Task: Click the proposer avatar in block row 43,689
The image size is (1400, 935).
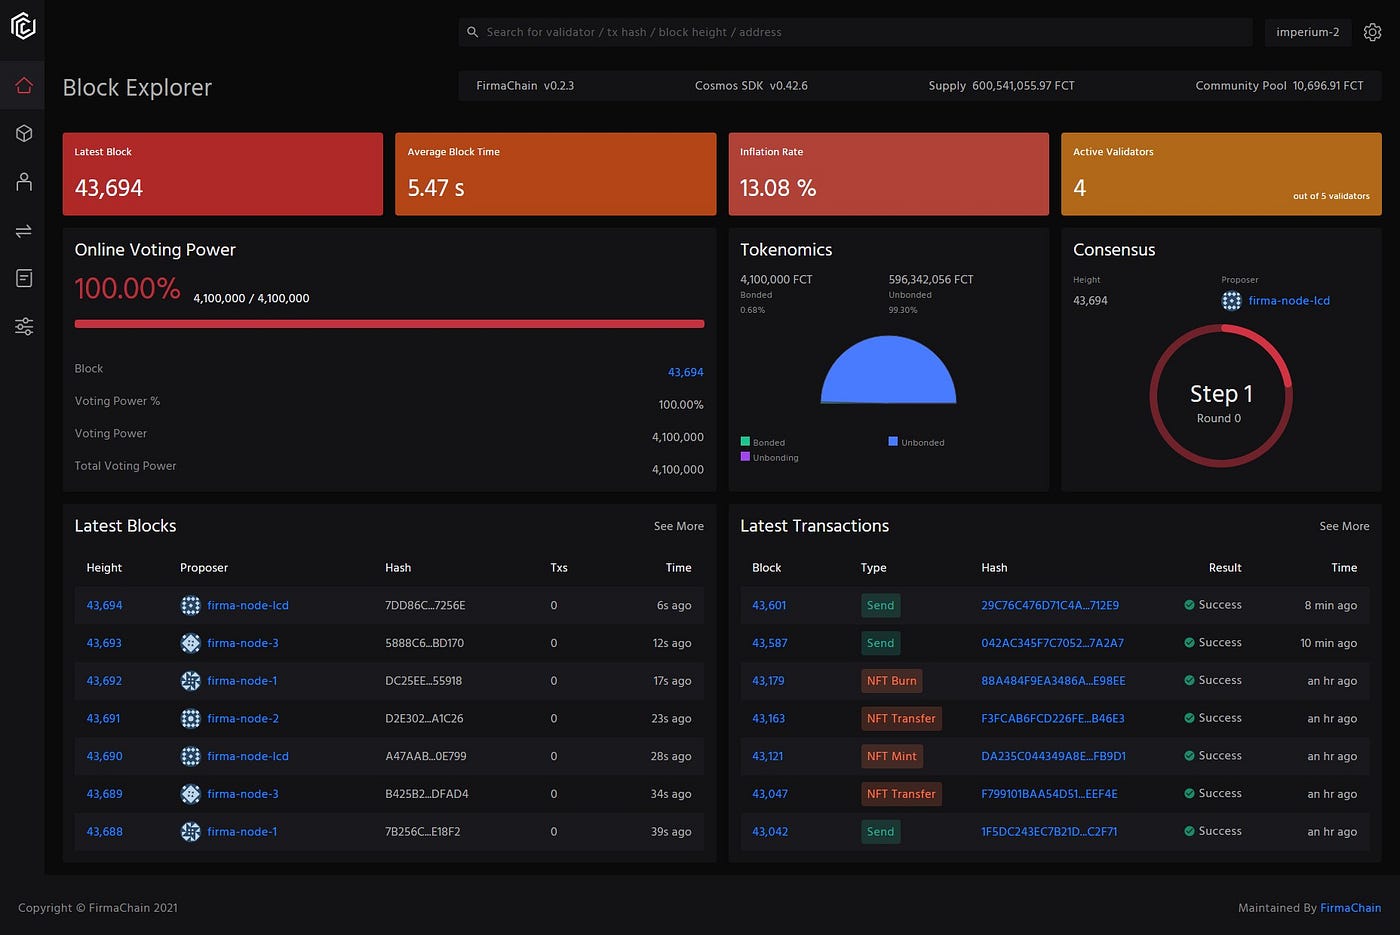Action: (x=190, y=794)
